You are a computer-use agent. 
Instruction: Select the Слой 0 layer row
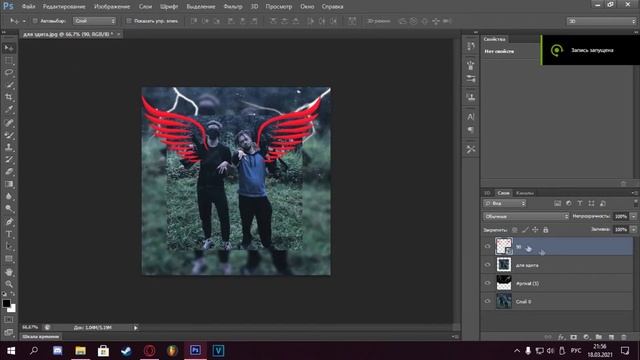click(x=557, y=301)
